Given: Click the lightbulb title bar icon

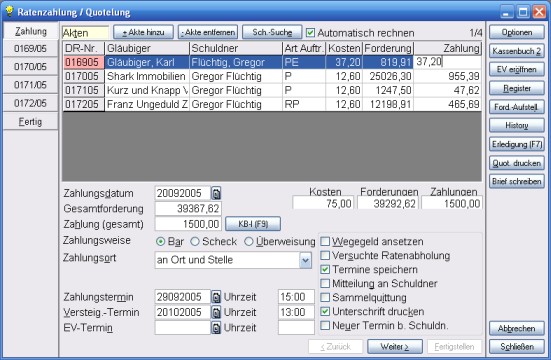Looking at the screenshot, I should coord(9,11).
